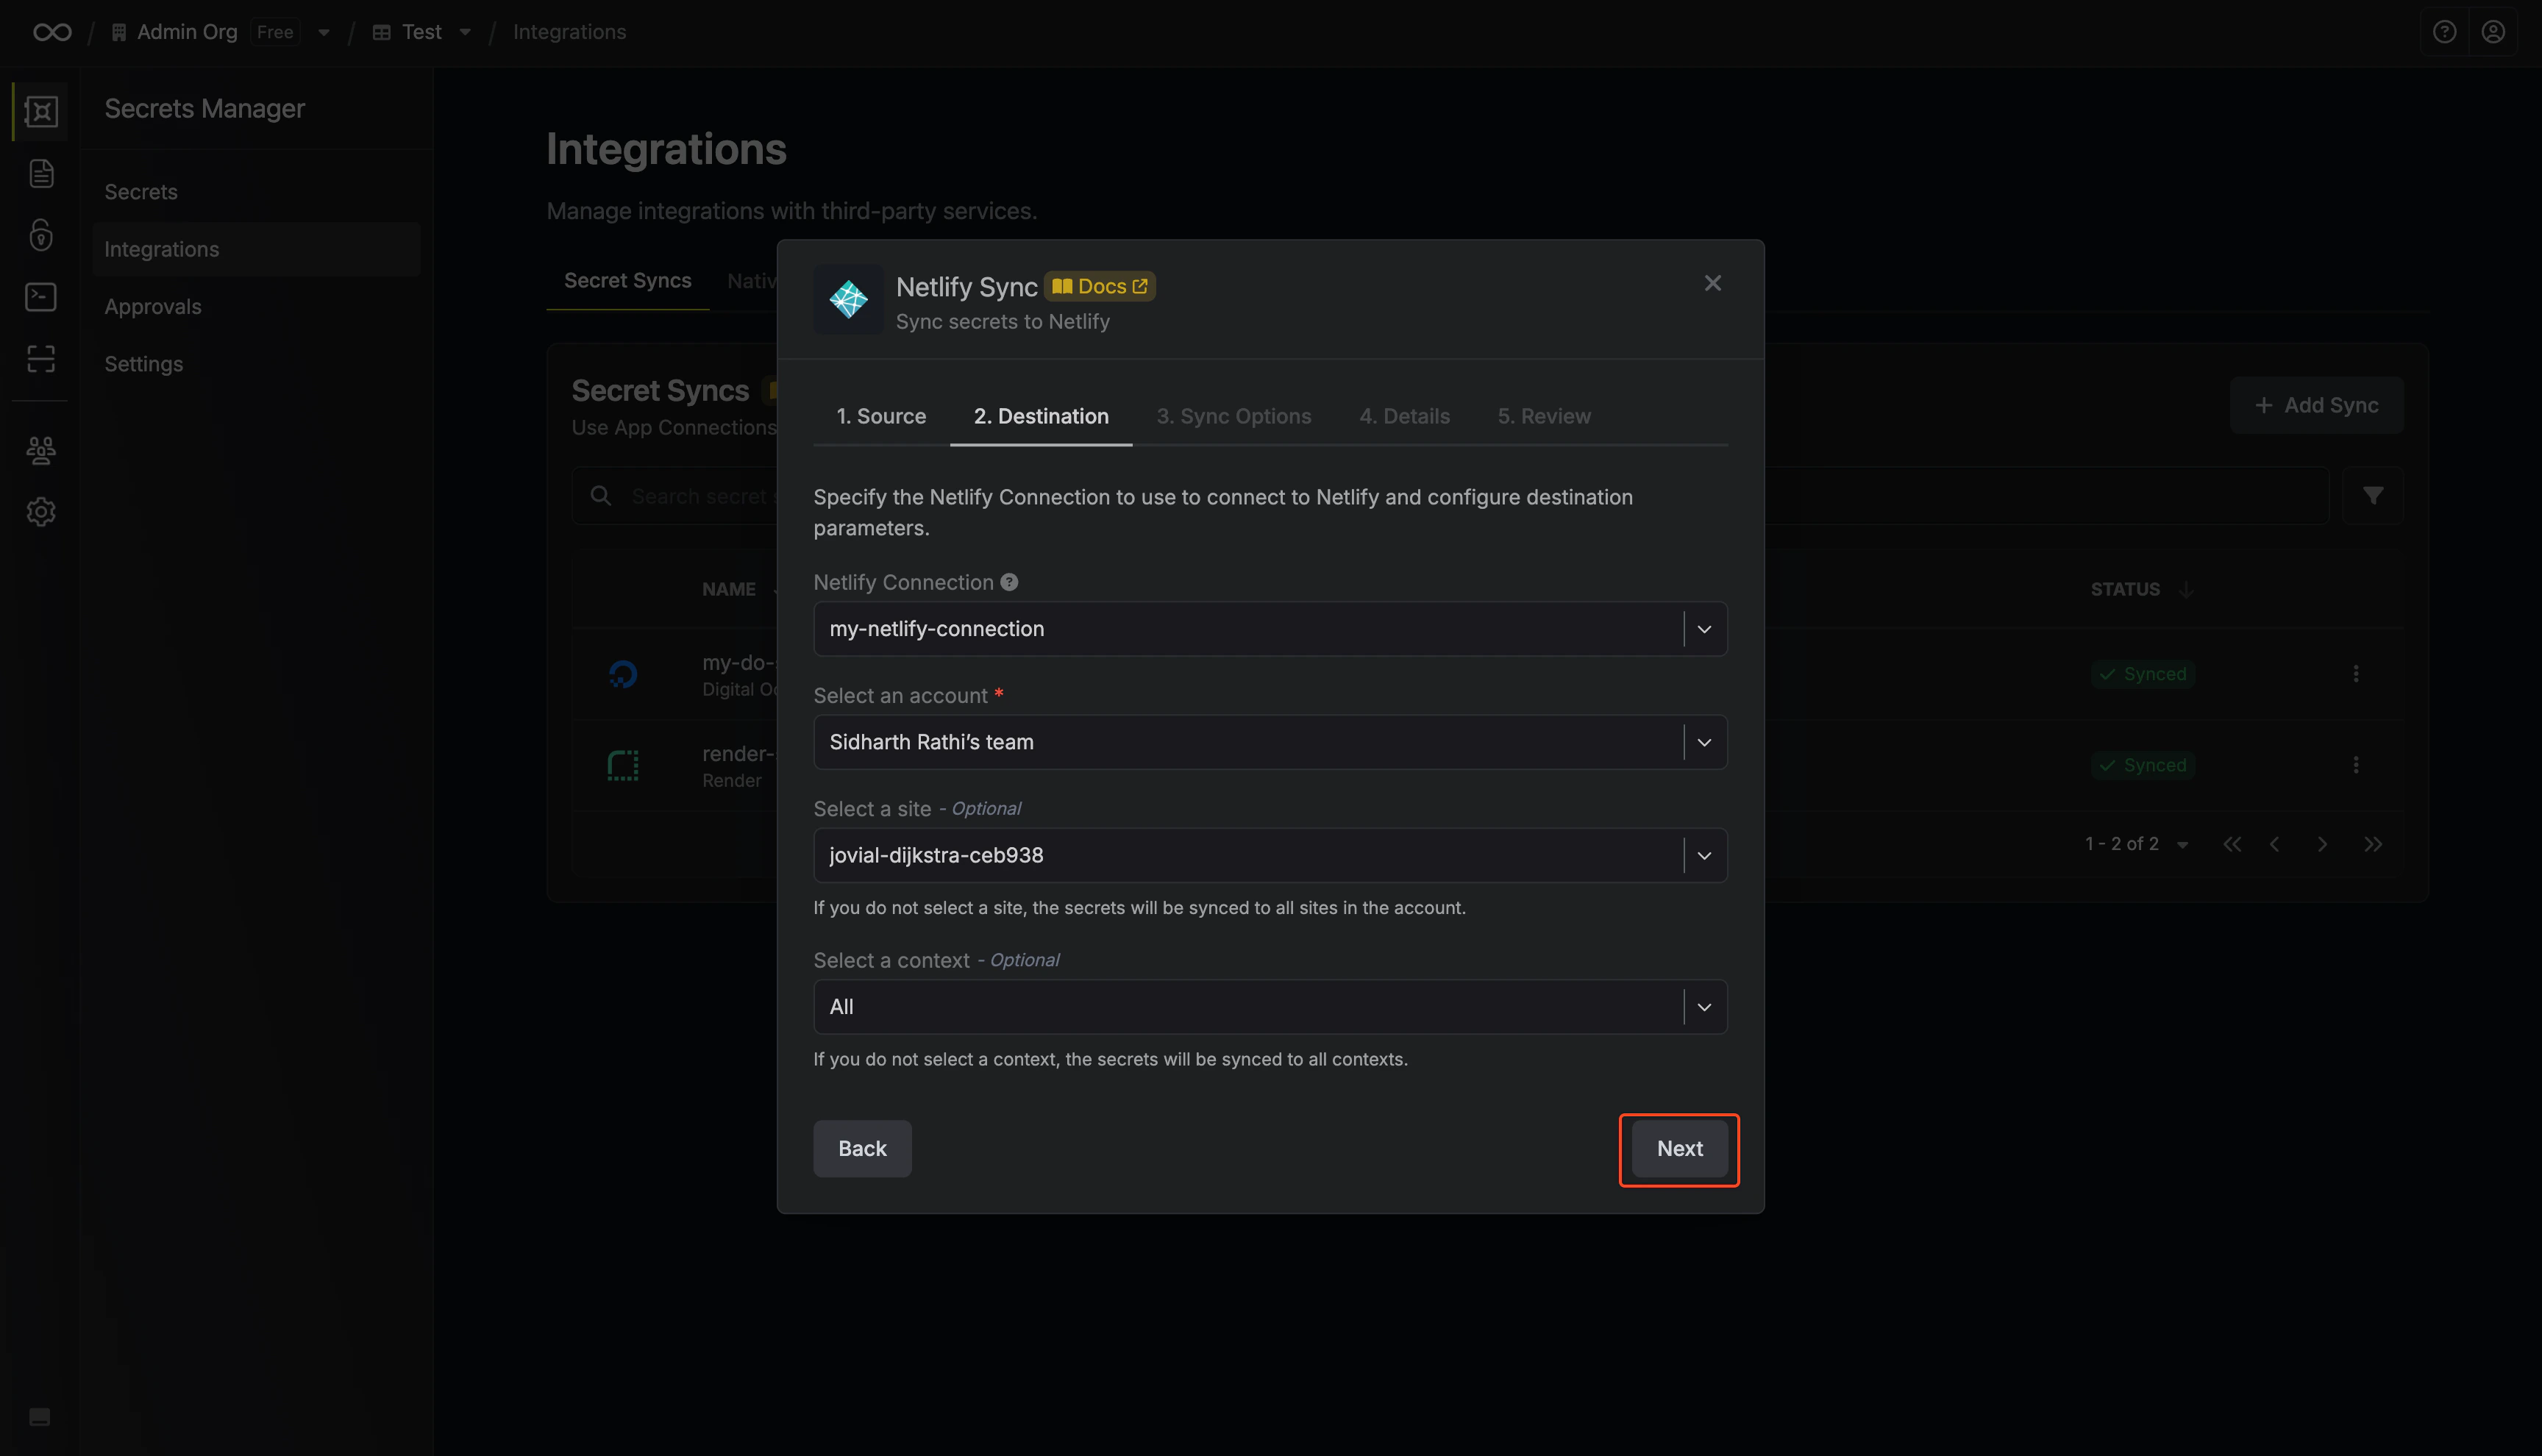Viewport: 2542px width, 1456px height.
Task: Click the filter funnel icon
Action: 2372,495
